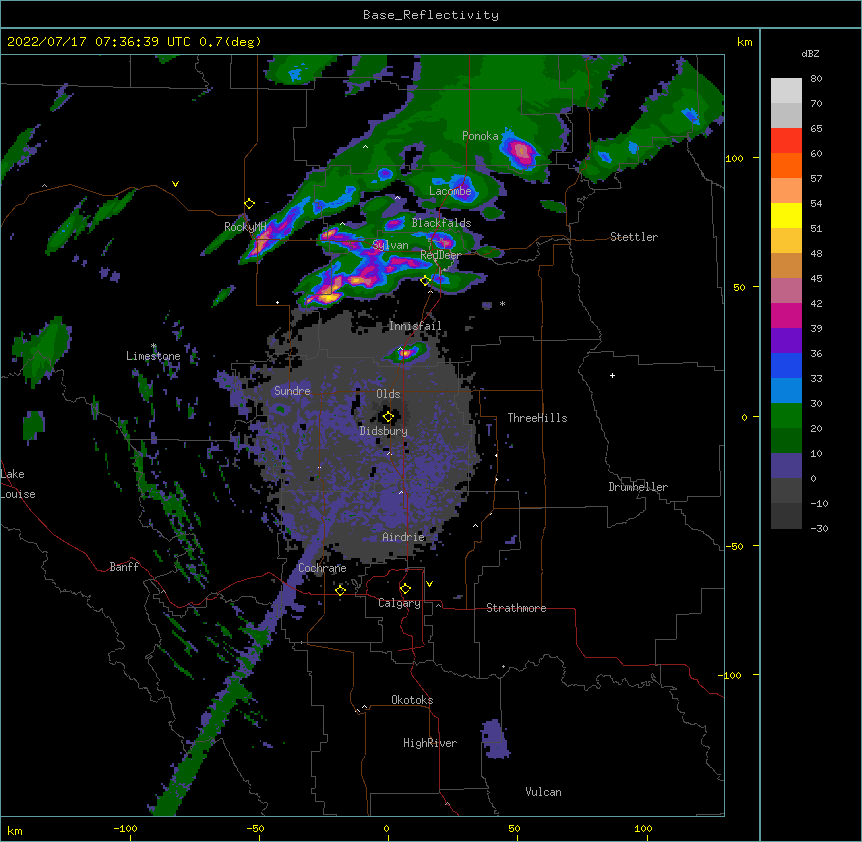Pick the royal blue swatch in the dBZ legend
Image resolution: width=862 pixels, height=842 pixels.
coord(786,365)
